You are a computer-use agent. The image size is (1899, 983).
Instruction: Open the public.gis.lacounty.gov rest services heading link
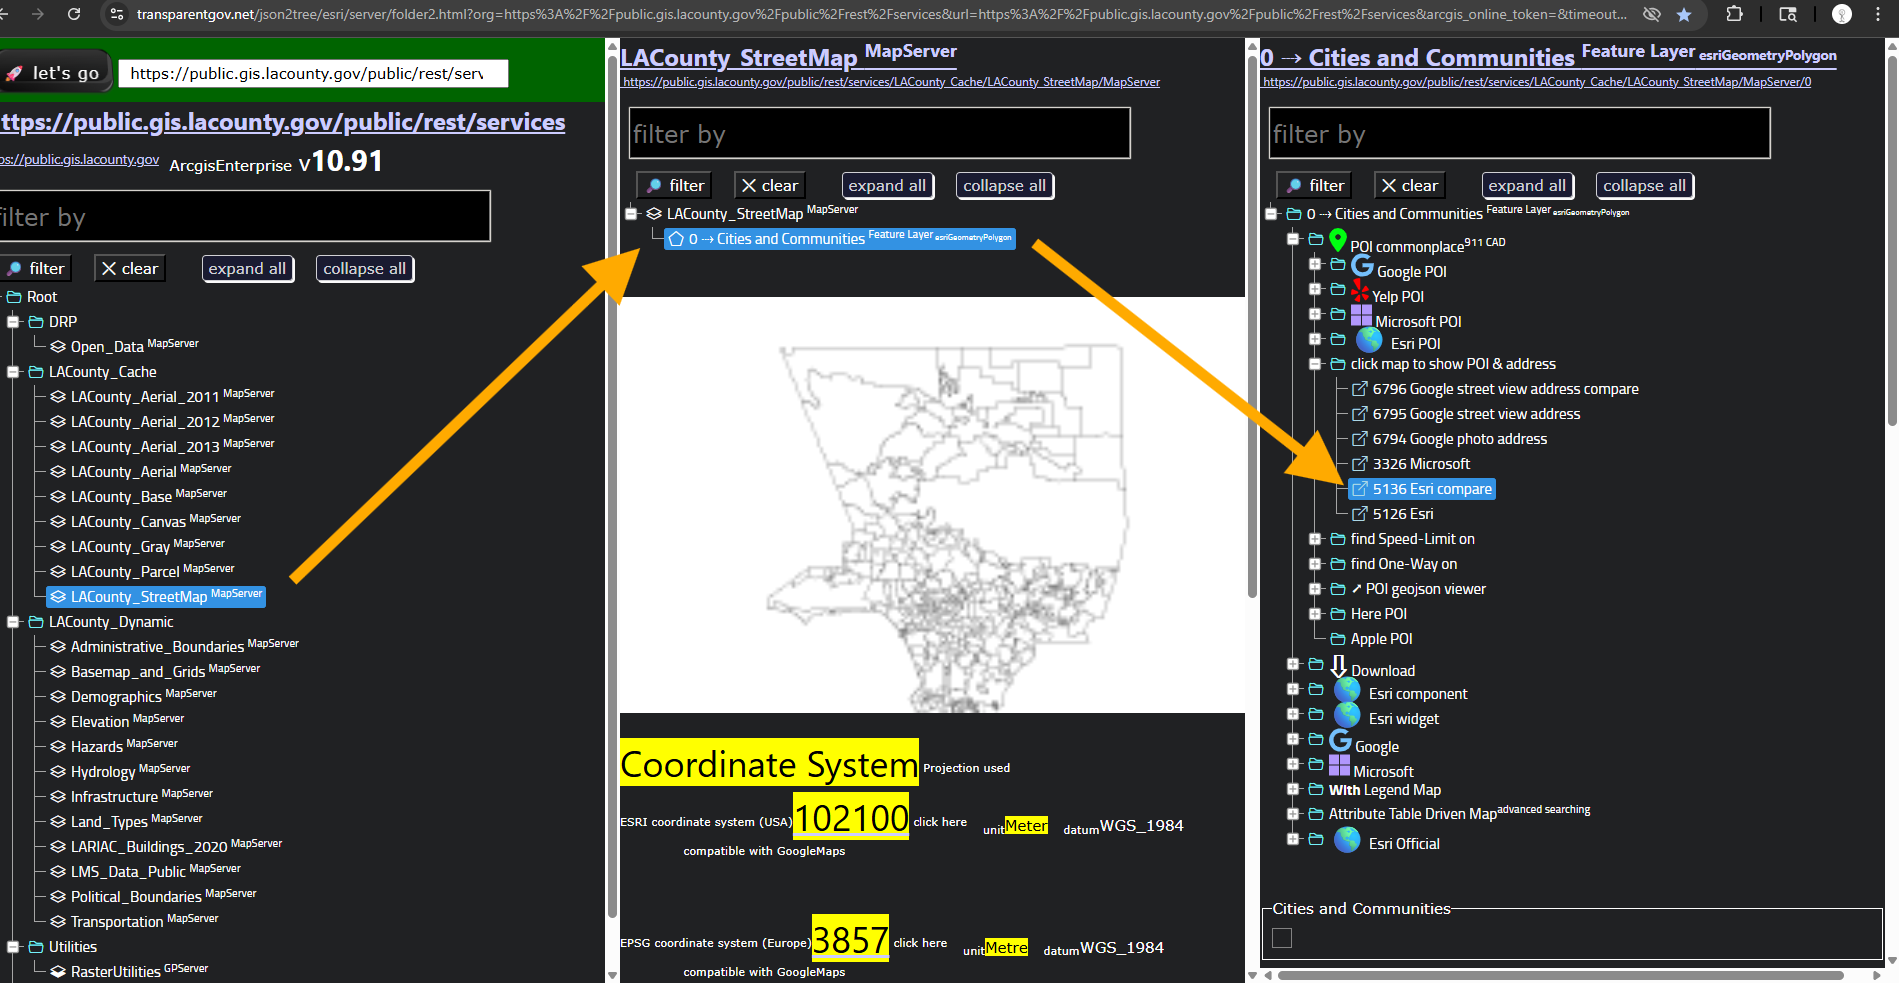[x=283, y=122]
